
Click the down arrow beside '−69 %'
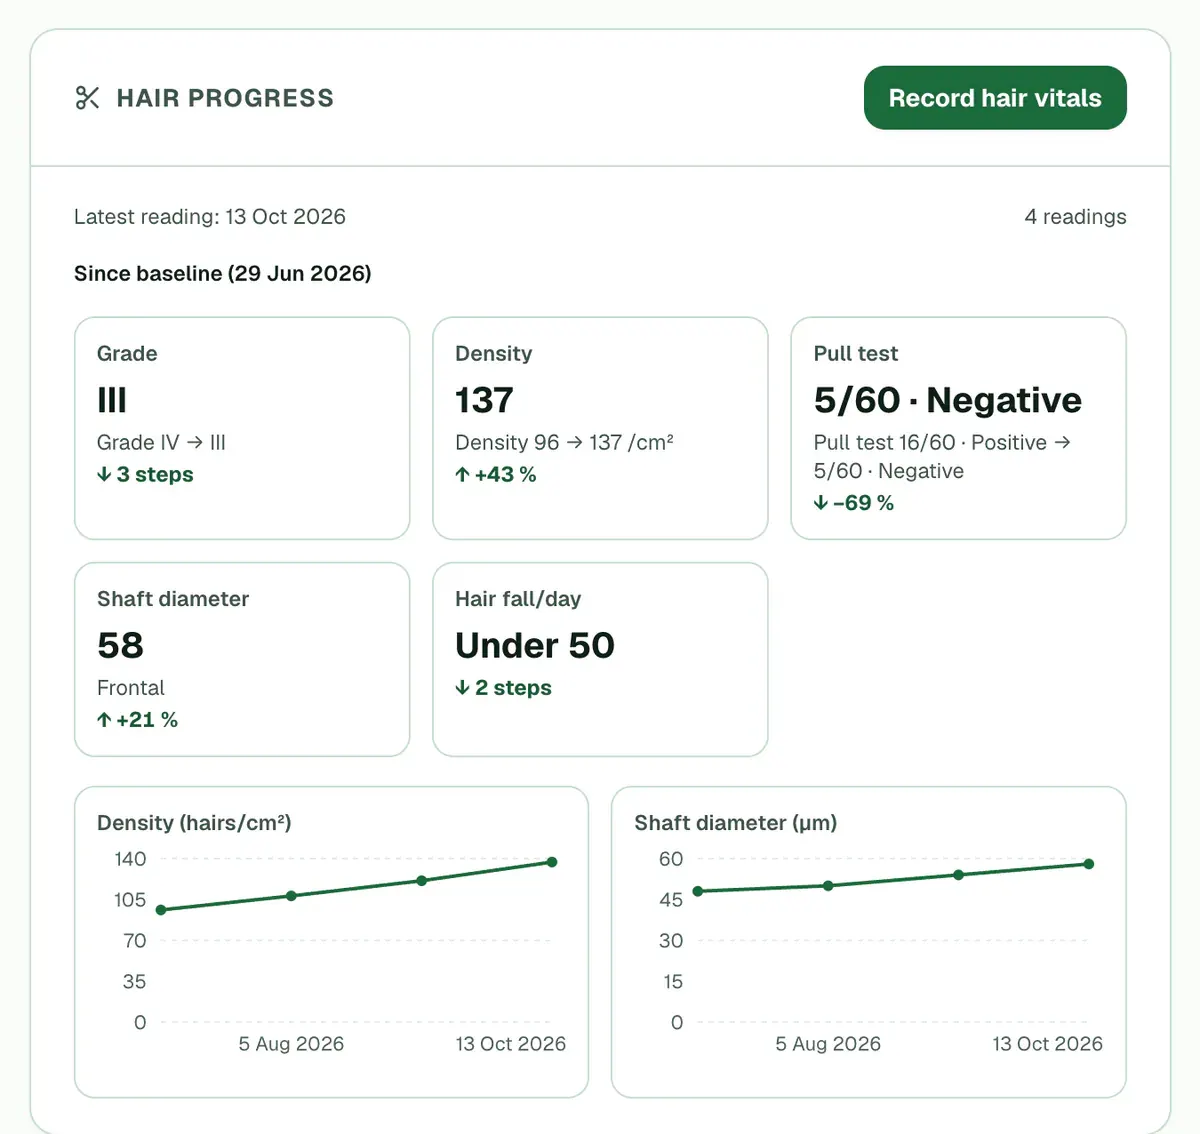click(820, 503)
